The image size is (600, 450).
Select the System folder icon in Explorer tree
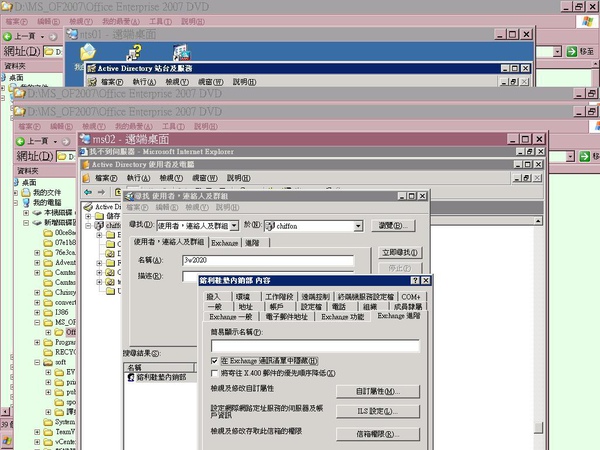coord(48,422)
